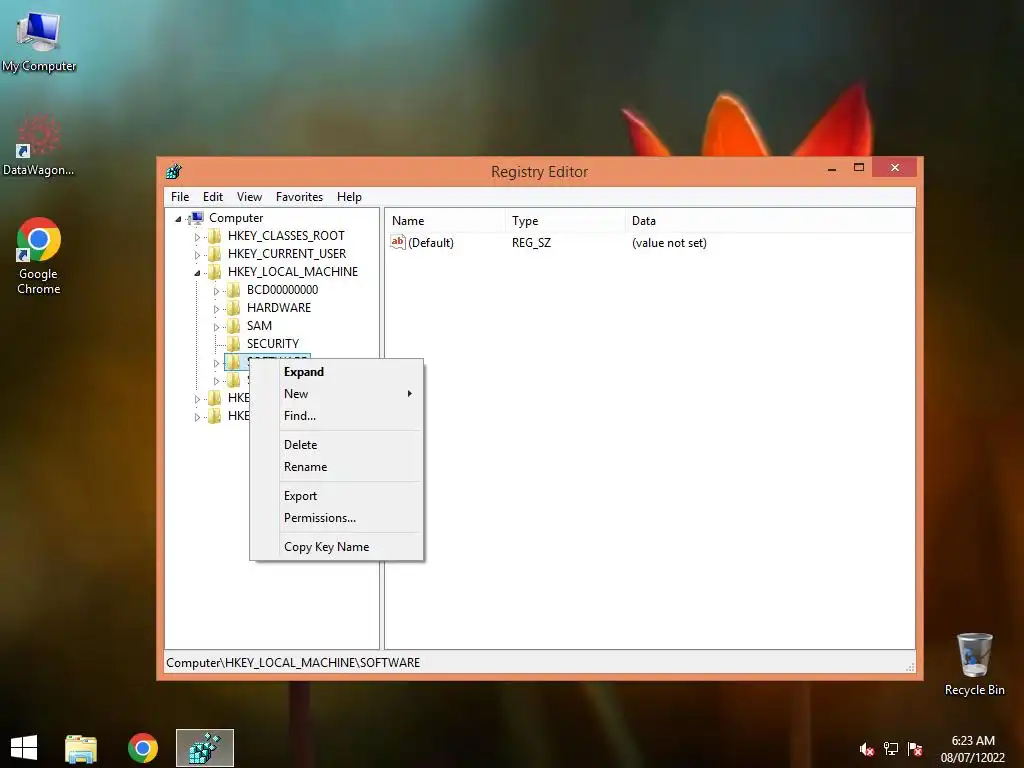This screenshot has height=768, width=1024.
Task: Select the Registry Editor taskbar button
Action: click(204, 748)
